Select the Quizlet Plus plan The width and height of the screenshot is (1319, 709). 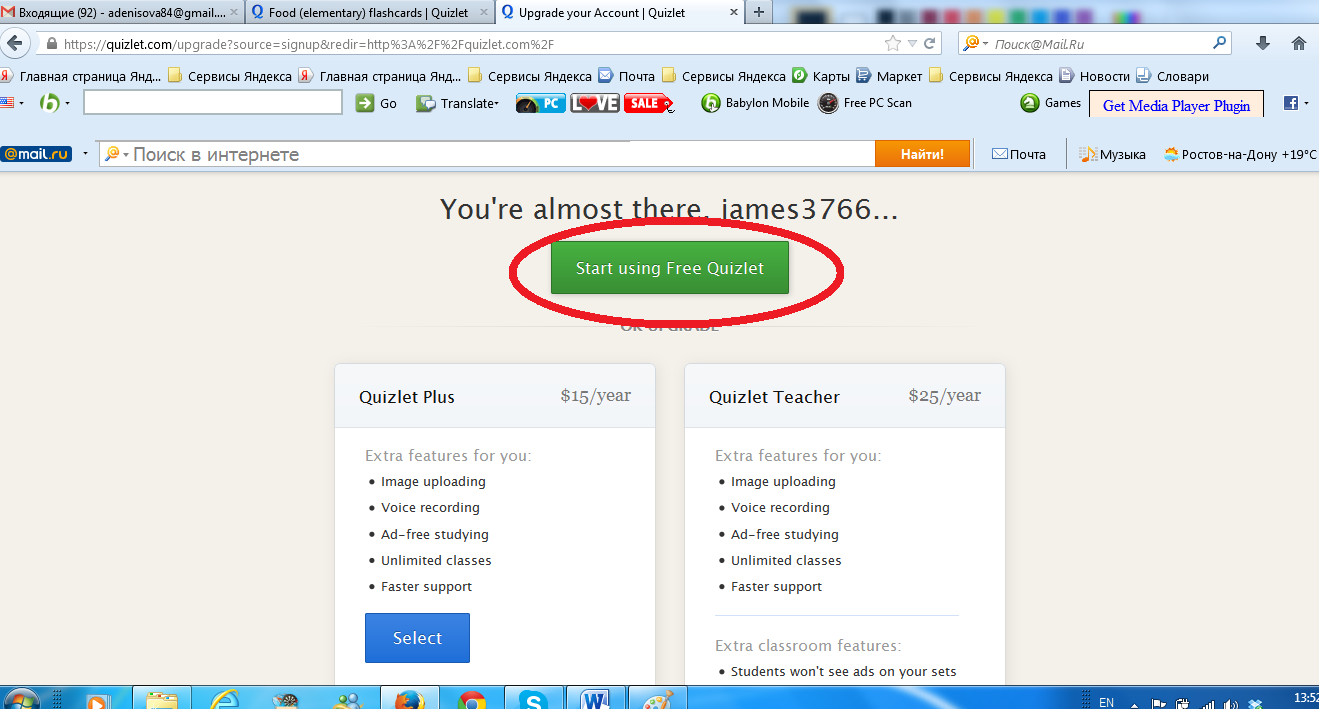pos(417,638)
